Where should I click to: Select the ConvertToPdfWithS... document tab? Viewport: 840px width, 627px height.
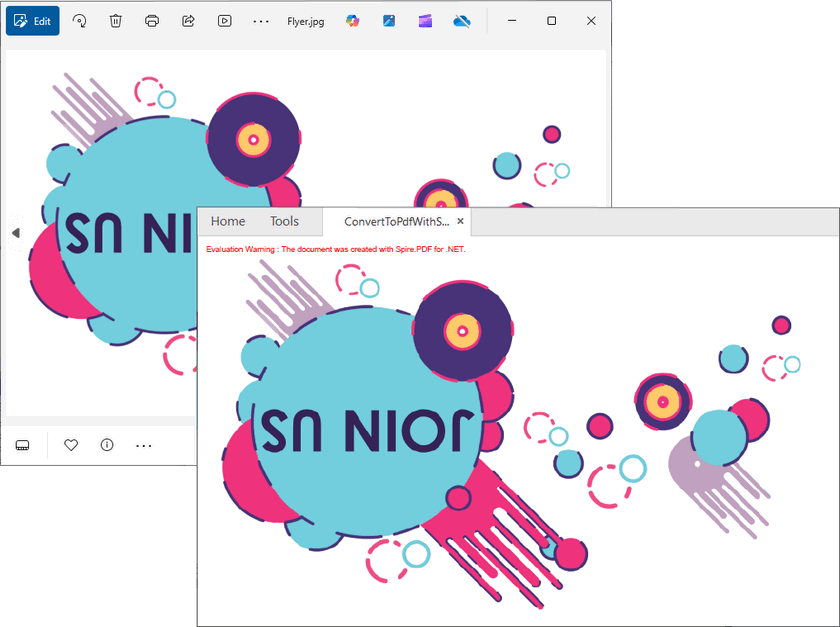(396, 222)
